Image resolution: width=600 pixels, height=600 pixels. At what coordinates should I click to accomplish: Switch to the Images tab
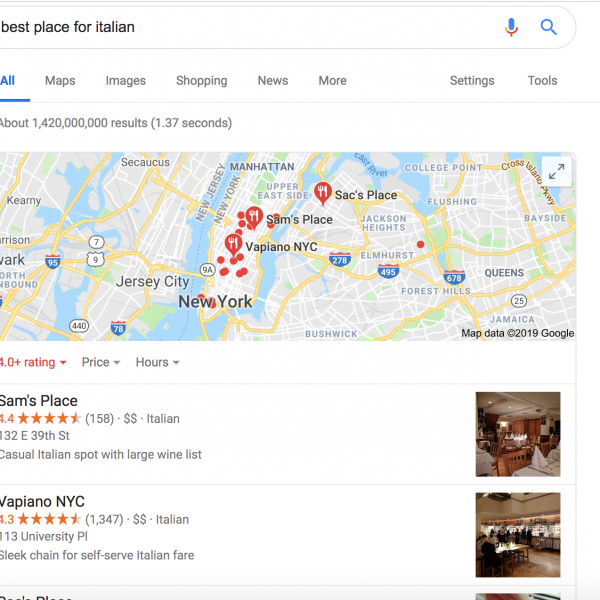tap(126, 81)
